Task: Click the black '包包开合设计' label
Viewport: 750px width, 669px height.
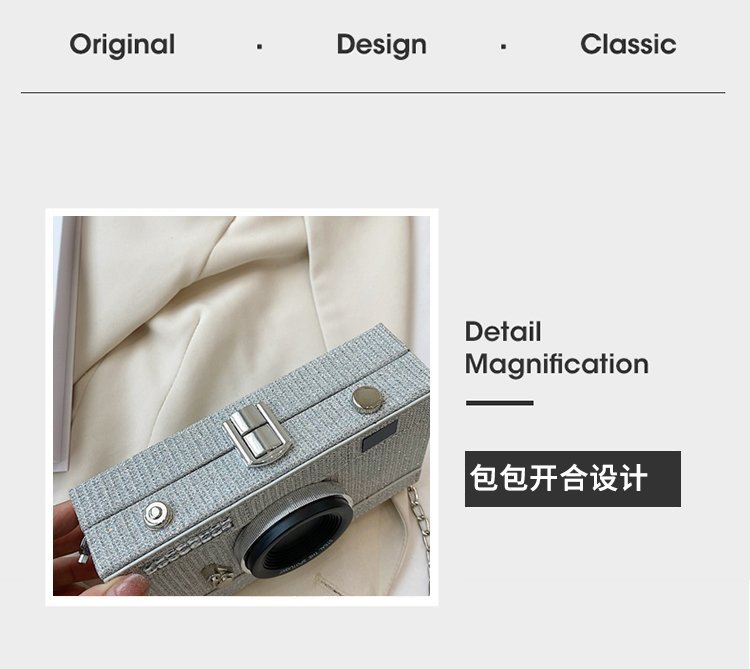Action: pos(573,479)
